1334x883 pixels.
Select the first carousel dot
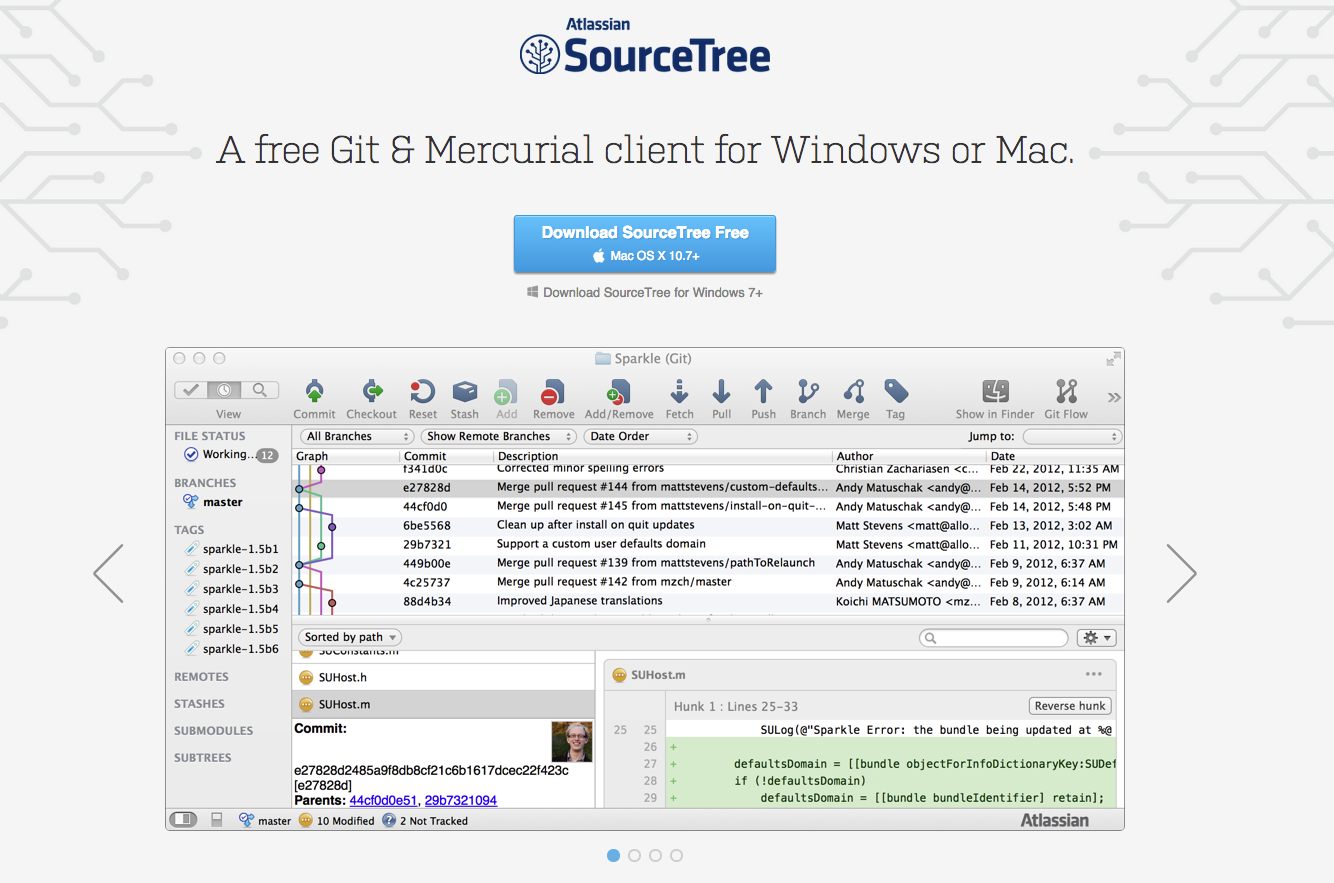[613, 855]
